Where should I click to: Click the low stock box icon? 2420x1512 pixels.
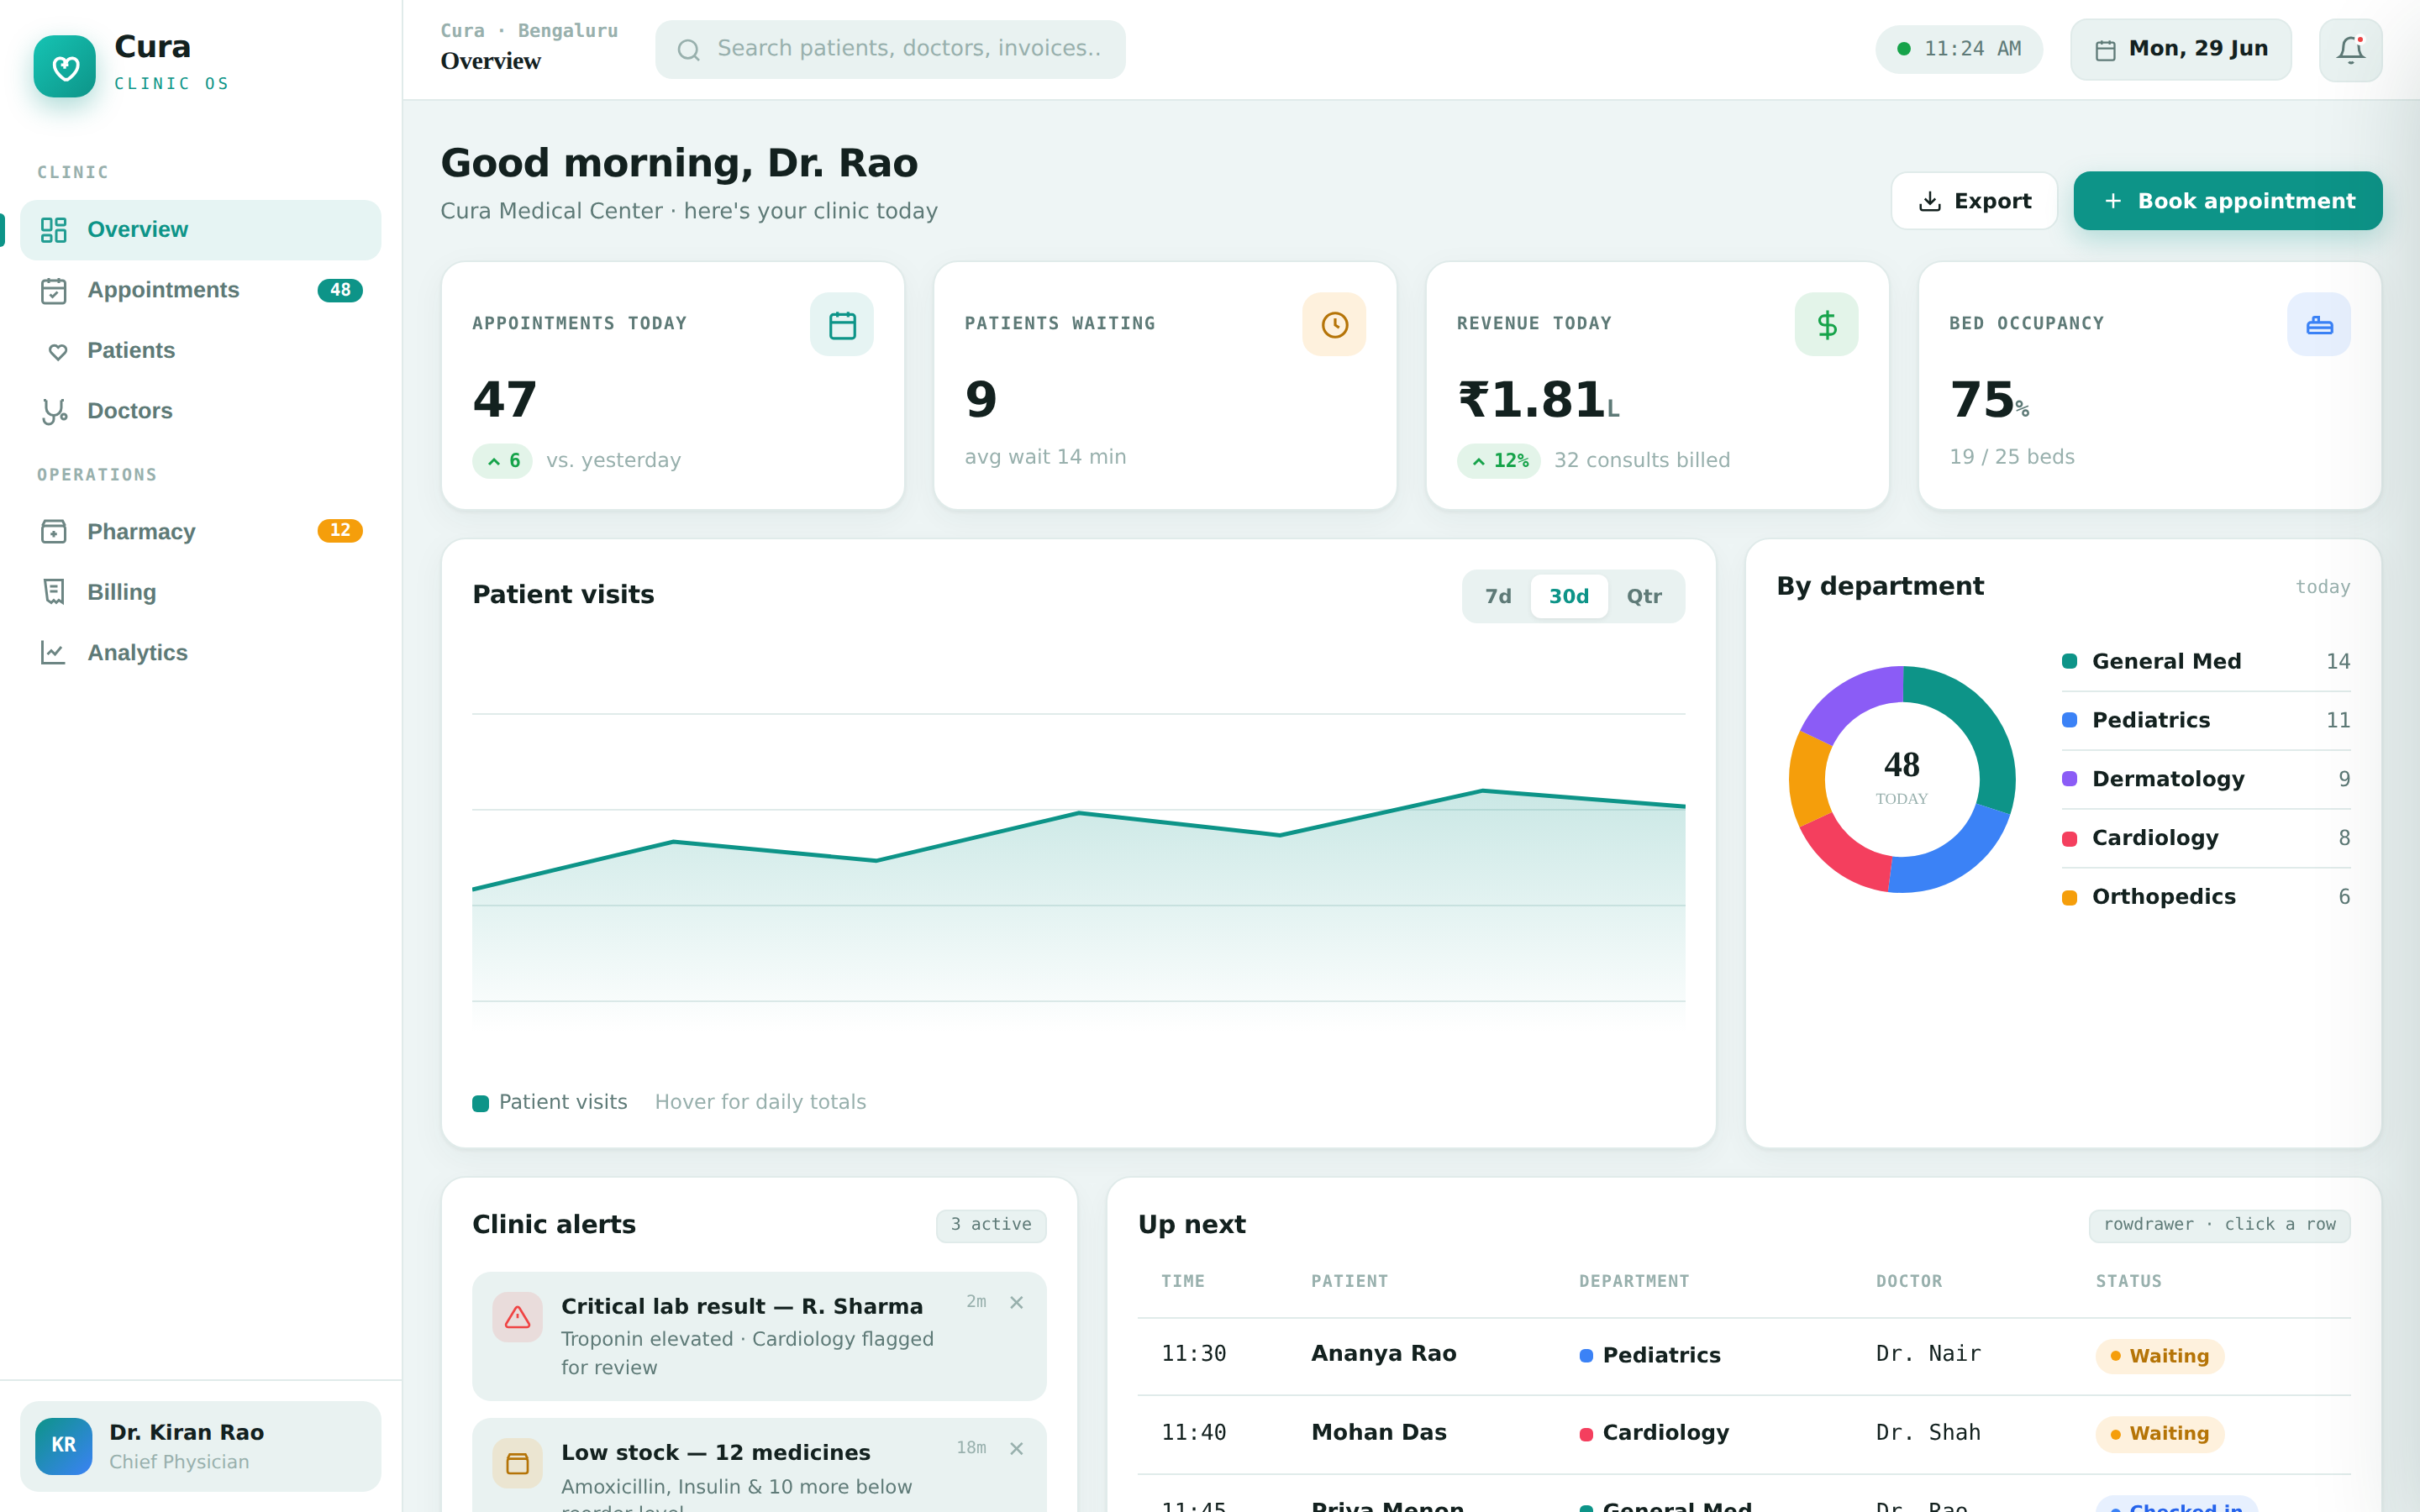click(x=517, y=1463)
